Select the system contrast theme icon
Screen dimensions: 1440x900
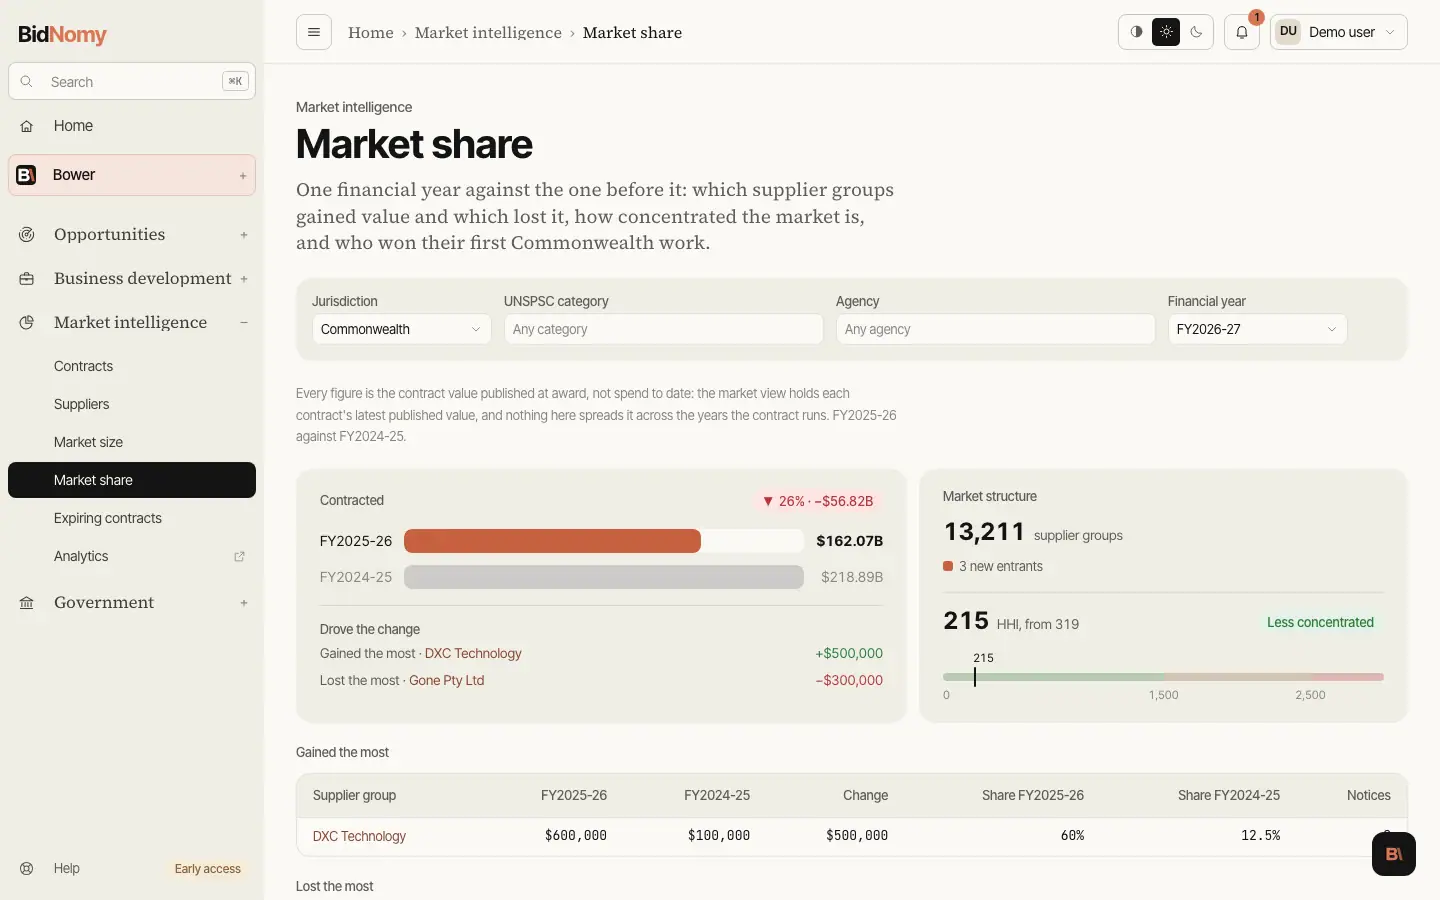(1136, 32)
